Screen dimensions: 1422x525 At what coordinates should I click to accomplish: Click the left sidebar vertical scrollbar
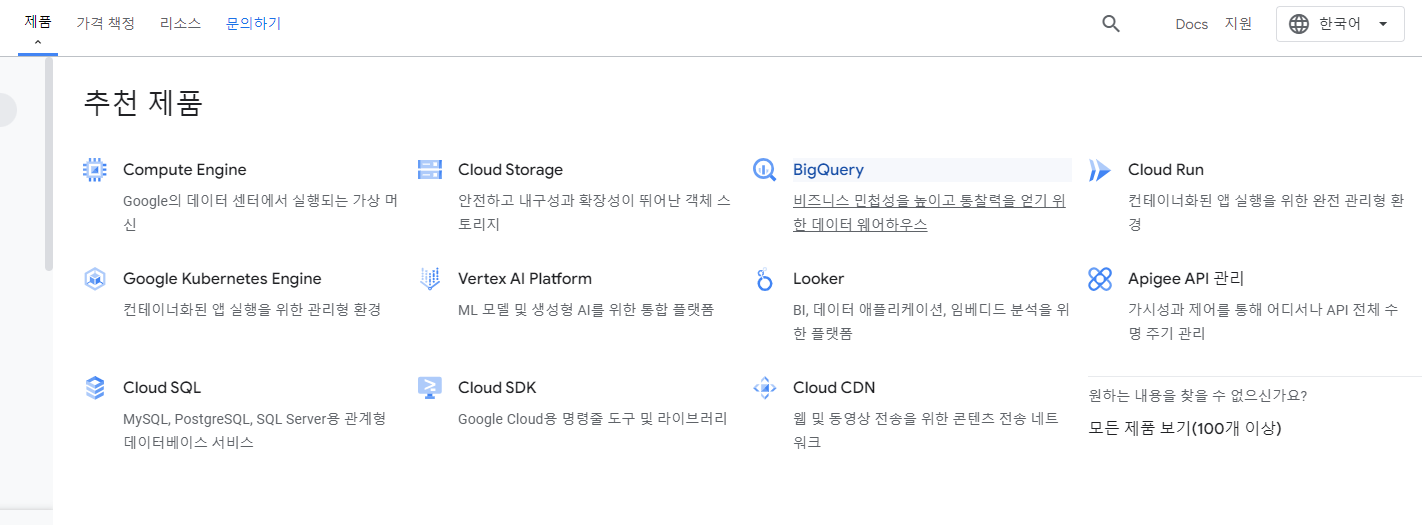(x=49, y=165)
